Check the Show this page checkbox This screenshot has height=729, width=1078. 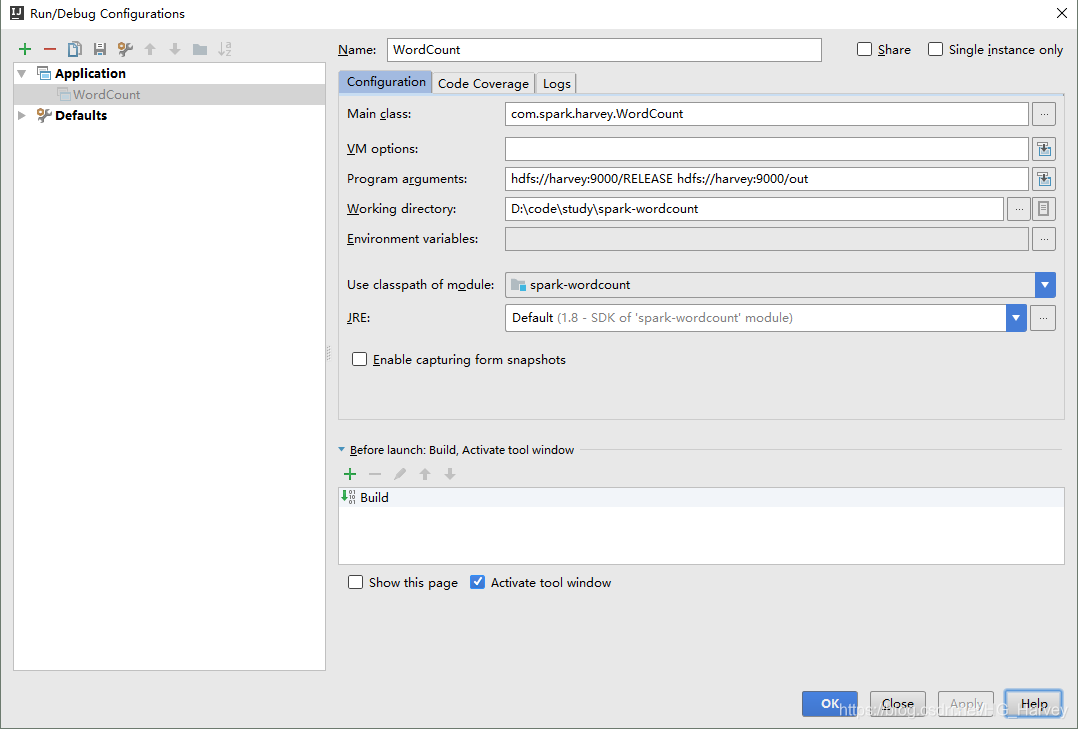(355, 583)
